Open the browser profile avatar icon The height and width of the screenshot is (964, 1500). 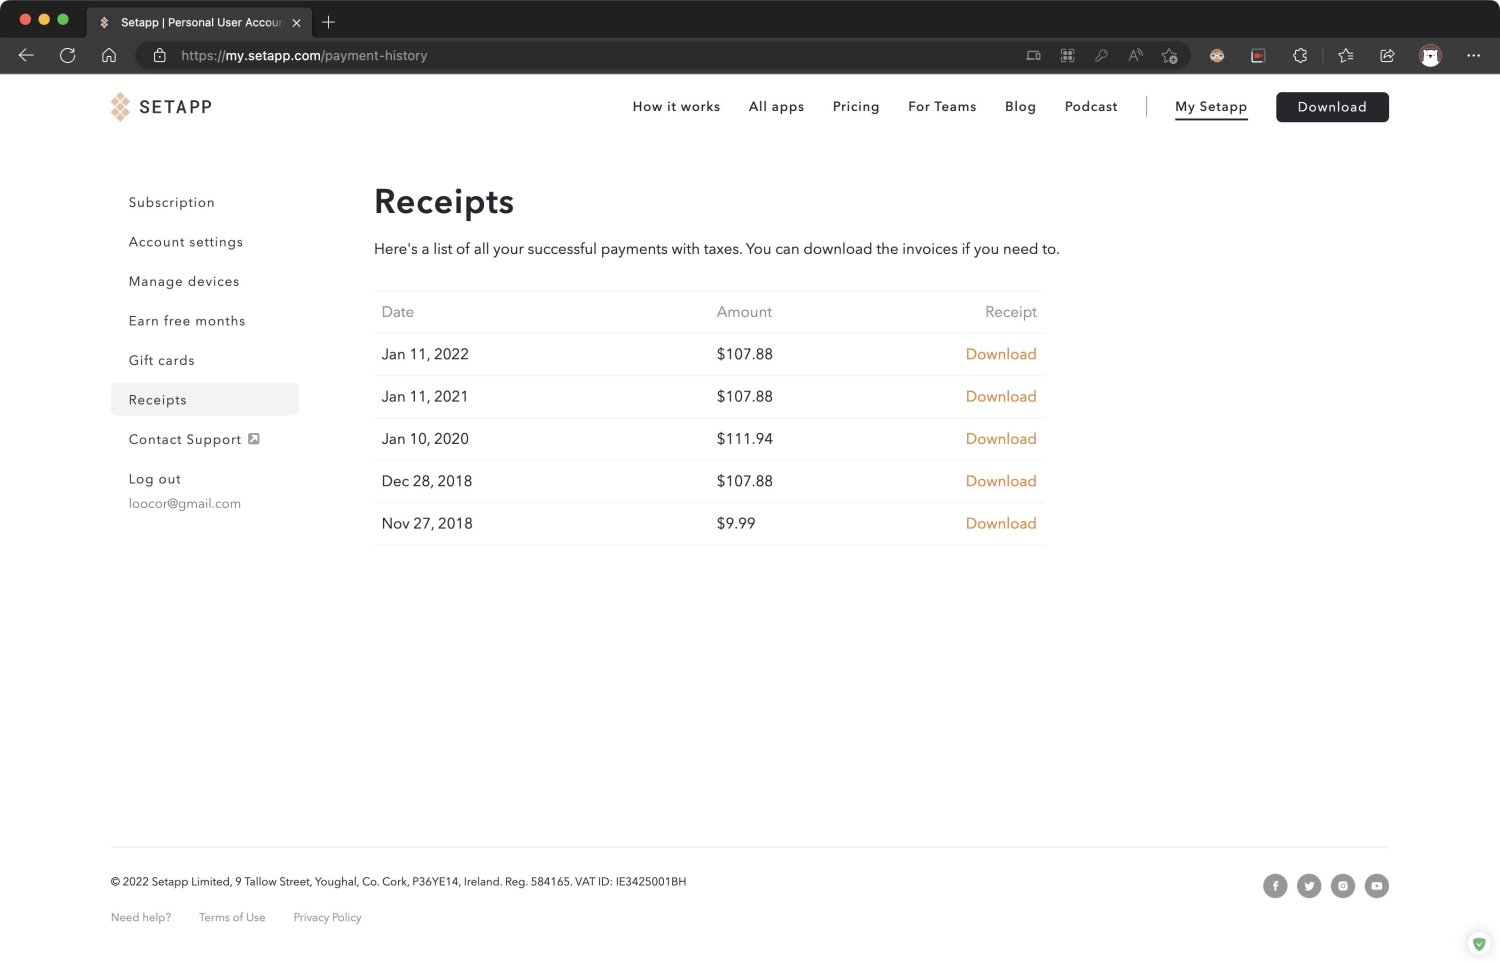pyautogui.click(x=1430, y=55)
